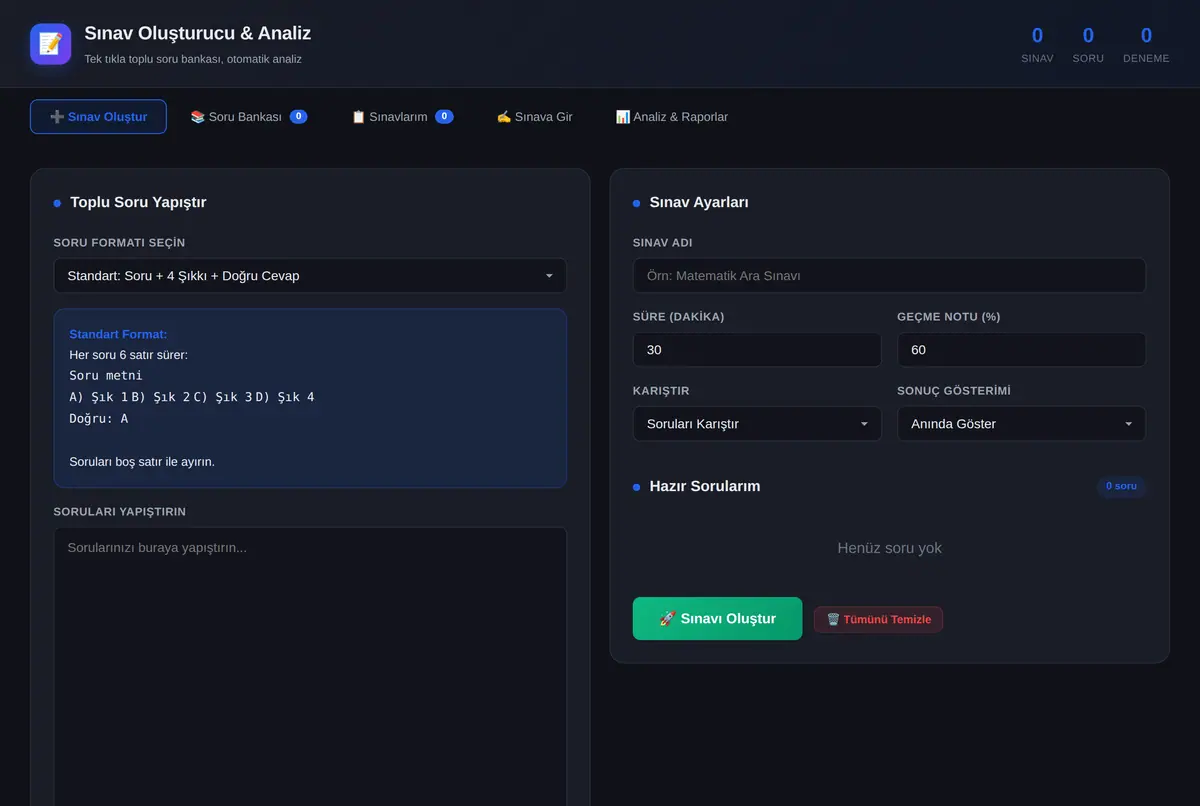
Task: Click the 0 soru badge
Action: point(1121,486)
